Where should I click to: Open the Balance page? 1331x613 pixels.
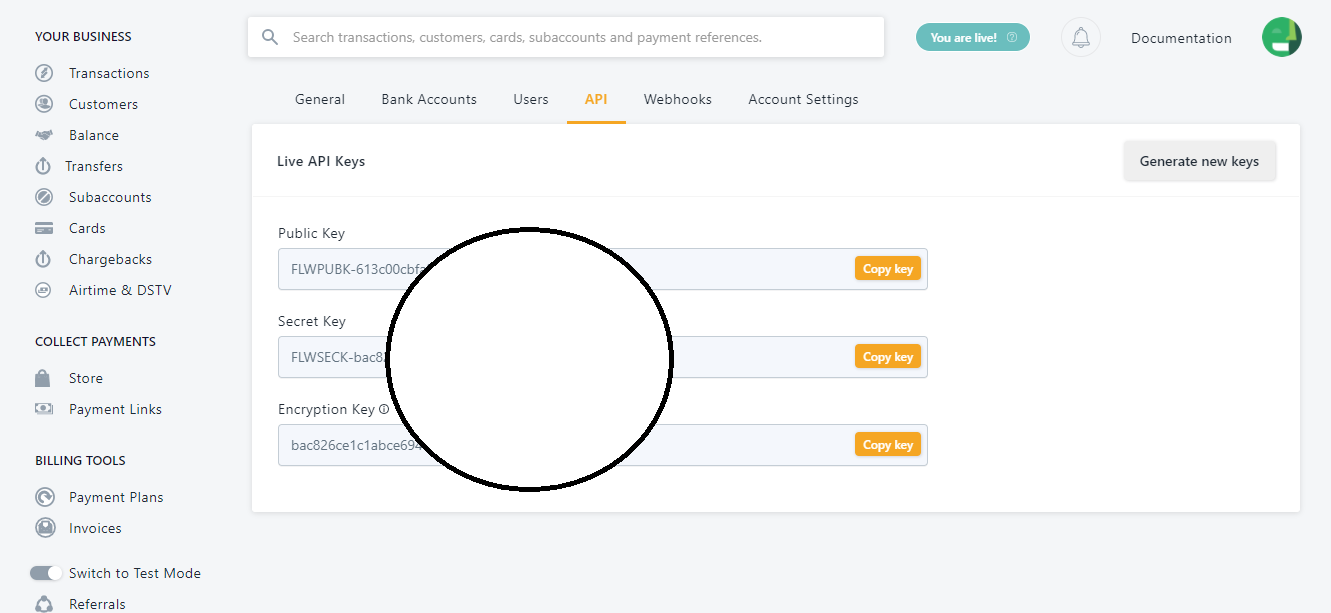[94, 135]
